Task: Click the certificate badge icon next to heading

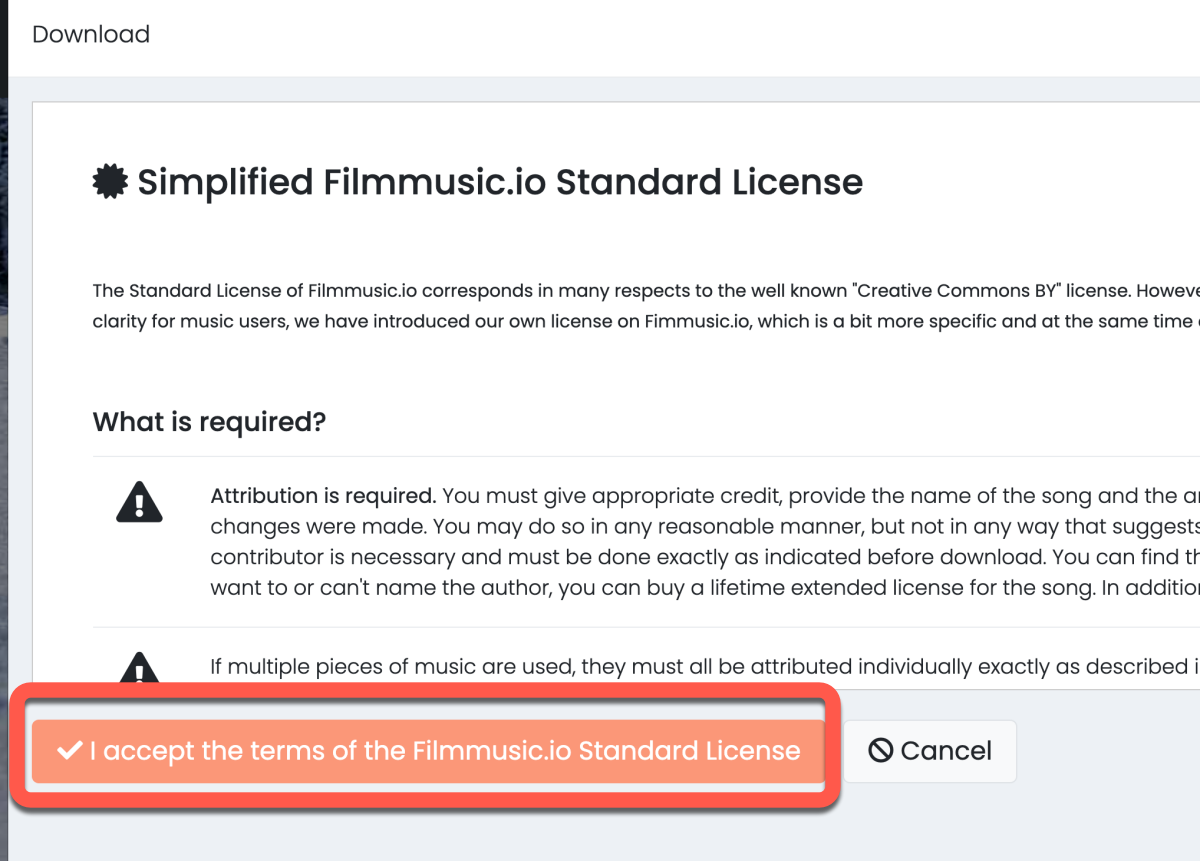Action: [110, 182]
